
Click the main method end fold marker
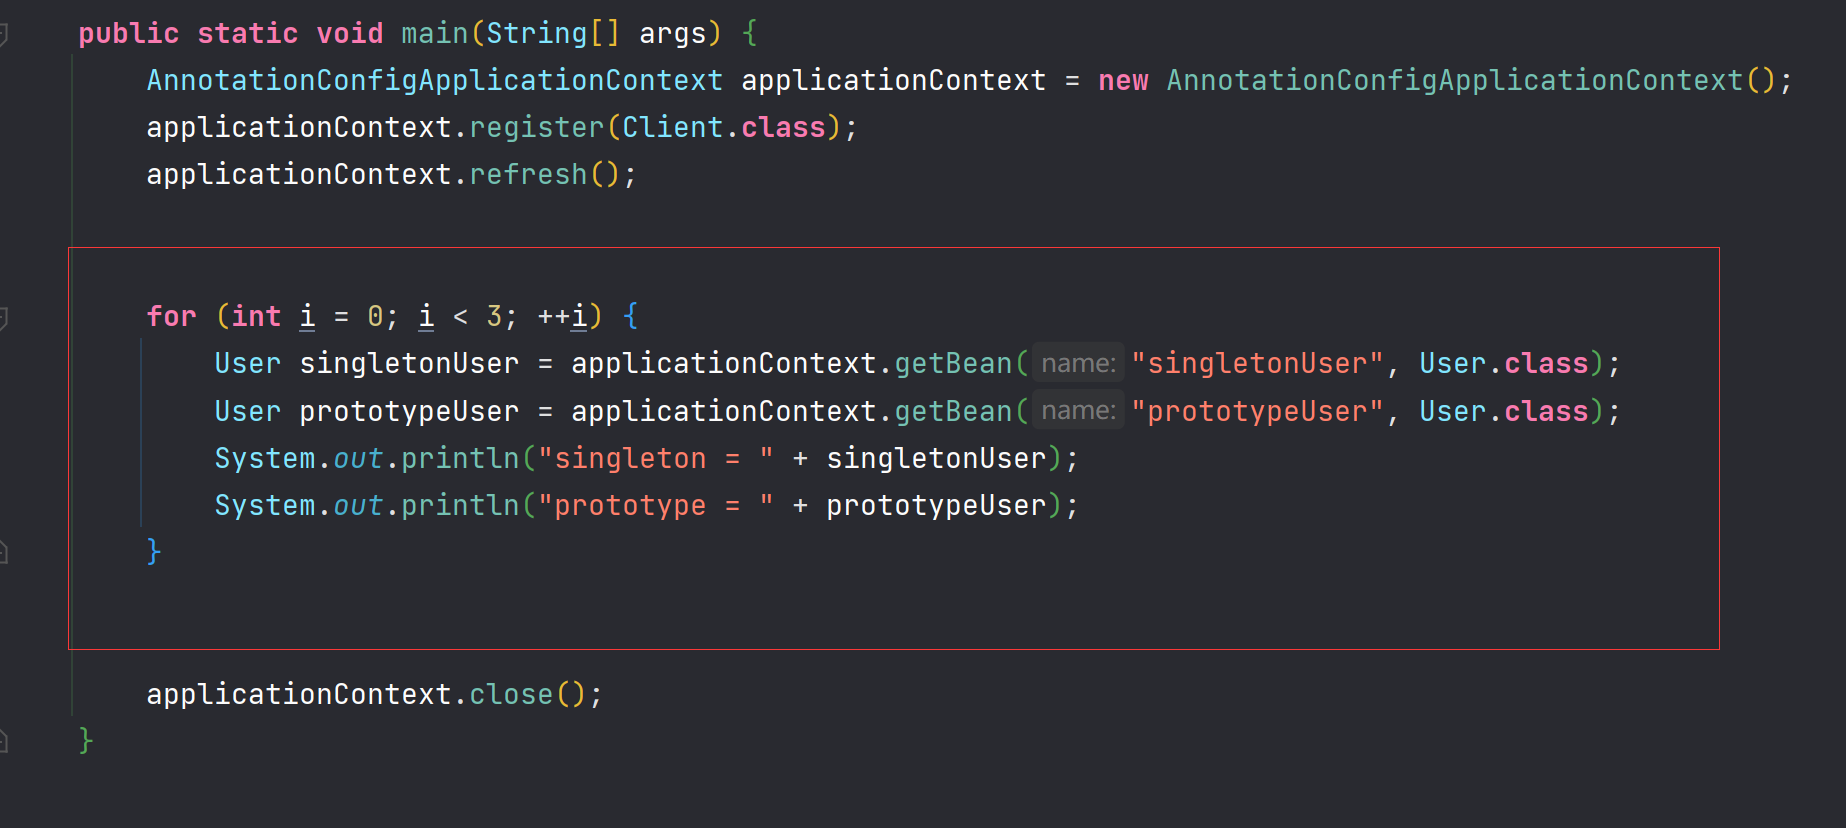3,740
